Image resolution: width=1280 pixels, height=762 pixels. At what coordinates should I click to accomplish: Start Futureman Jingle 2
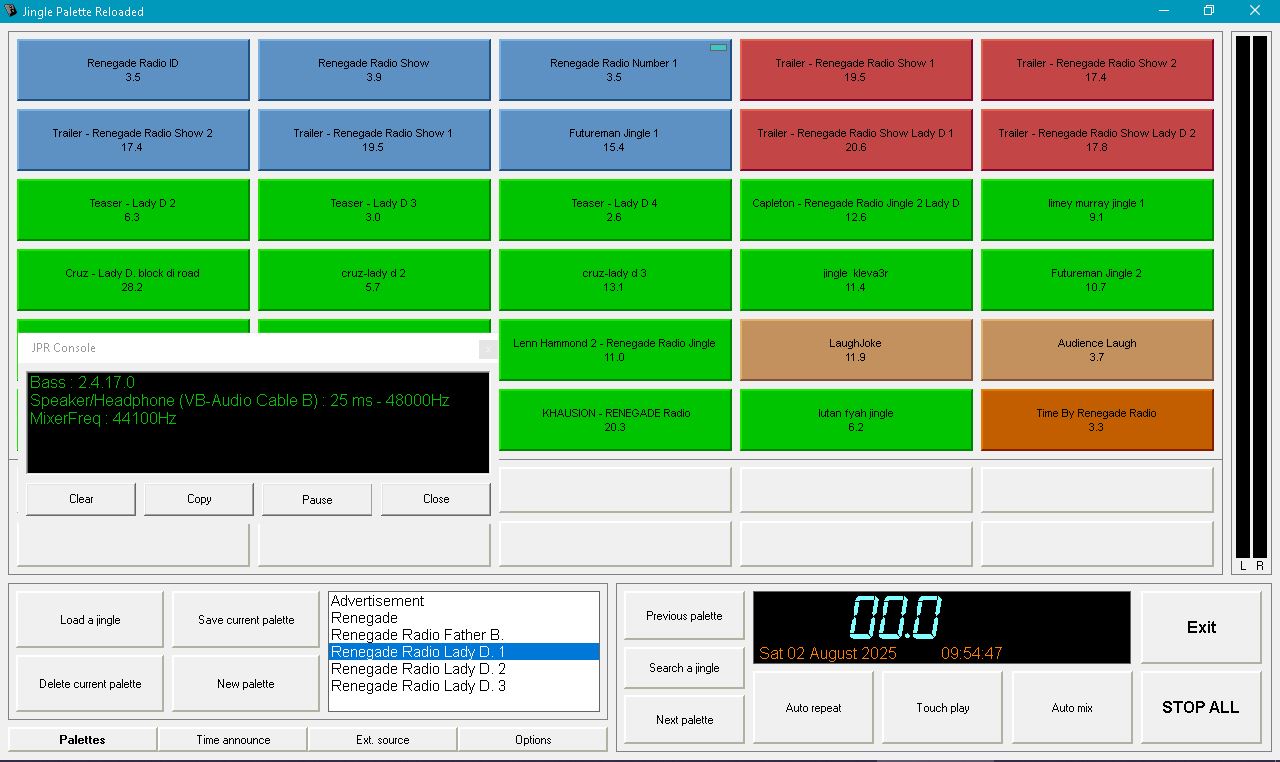[x=1097, y=280]
